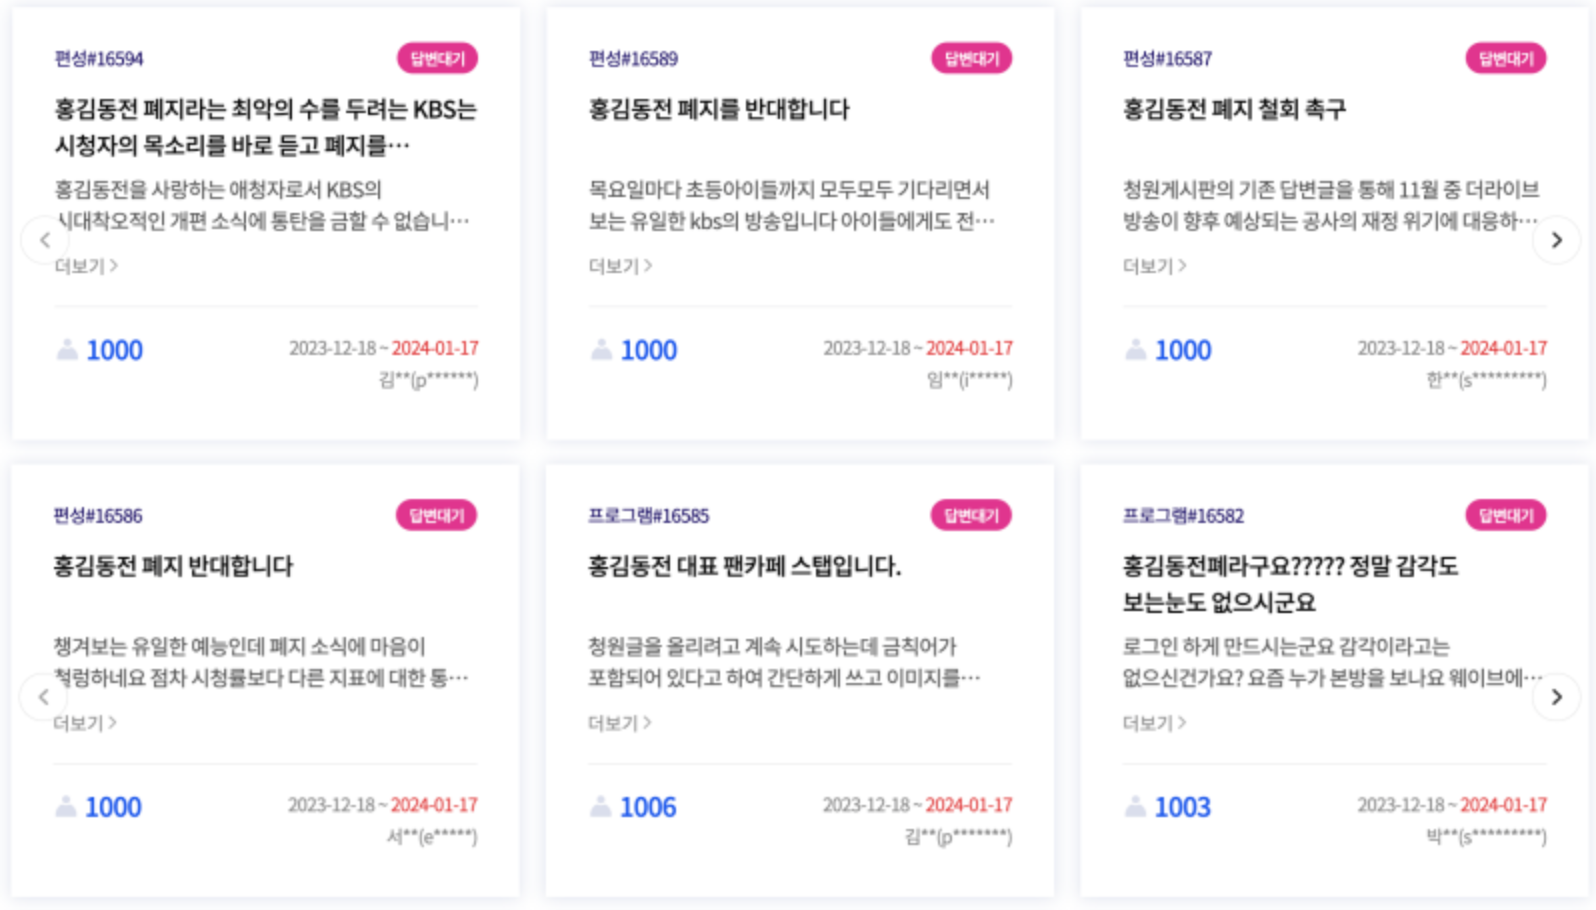Click author name 김**(p******) on petition #16594
1596x910 pixels.
(425, 380)
